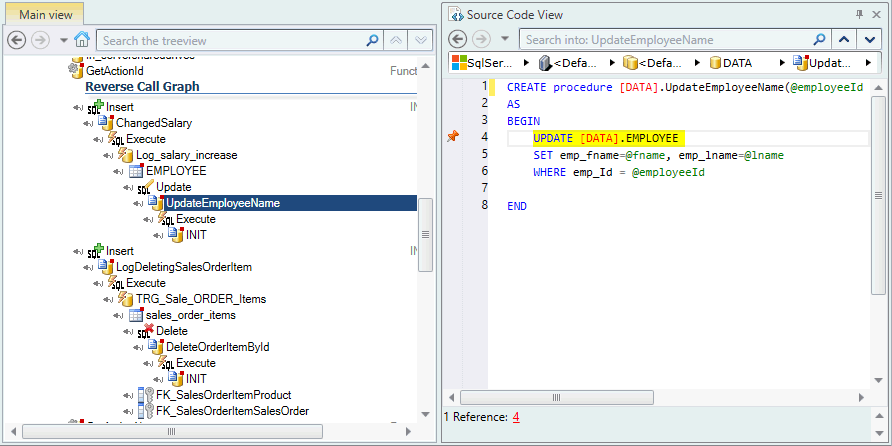Click the bookmark pin on line 4

(452, 136)
